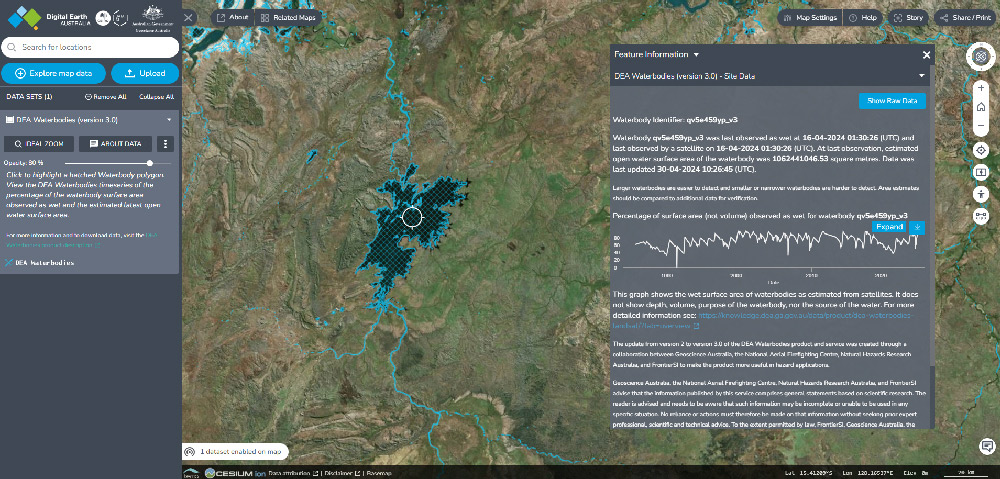1000x479 pixels.
Task: Expand the Feature Information dropdown arrow
Action: (696, 54)
